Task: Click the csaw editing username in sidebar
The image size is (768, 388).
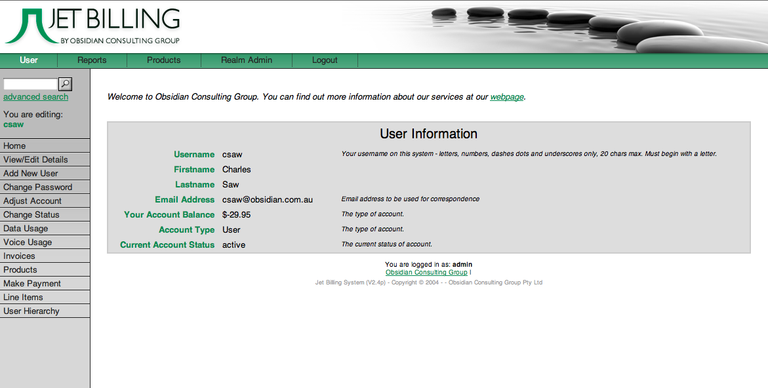Action: pyautogui.click(x=13, y=124)
